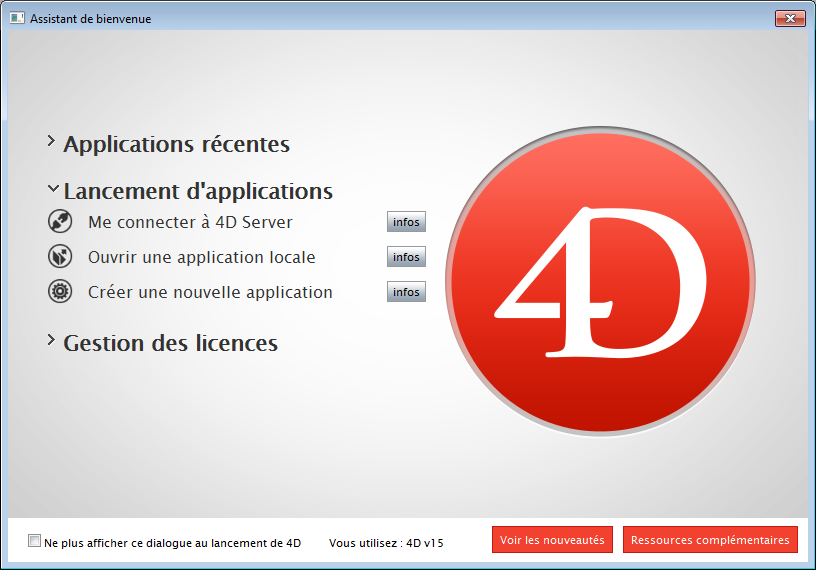Open infos for Me connecter à 4D Server
Image resolution: width=816 pixels, height=570 pixels.
point(406,222)
